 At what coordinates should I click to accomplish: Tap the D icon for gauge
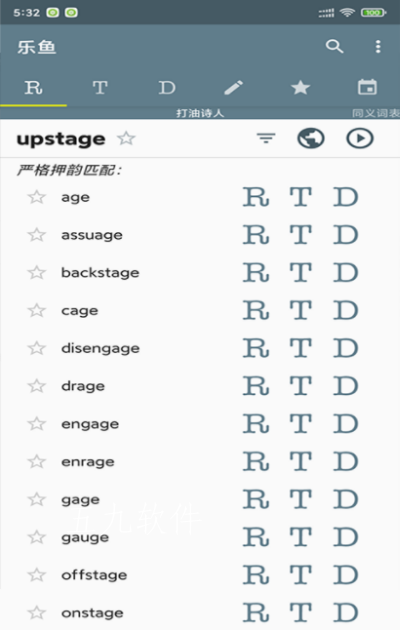(345, 537)
